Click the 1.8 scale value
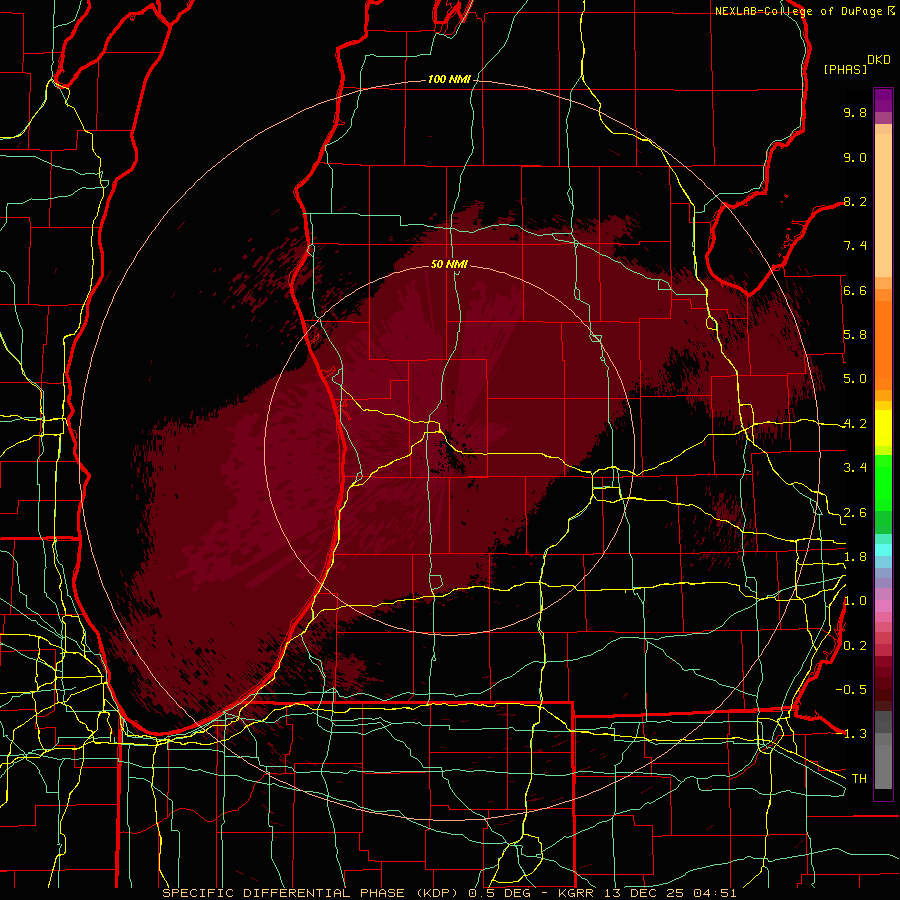Screen dimensions: 900x900 point(855,557)
